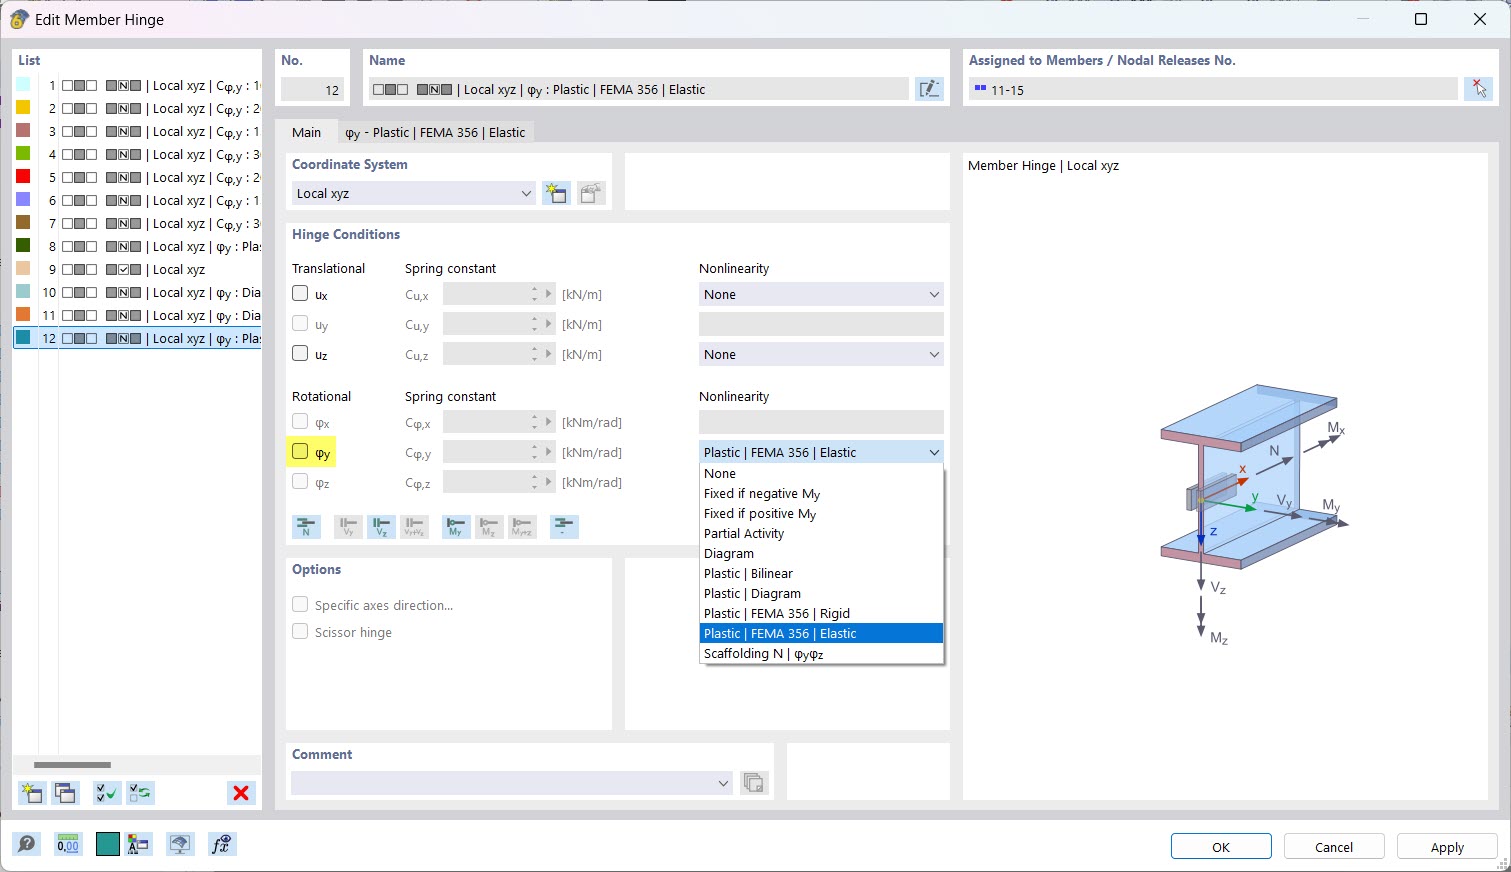The height and width of the screenshot is (872, 1511).
Task: Click the Mz moment preset icon
Action: pos(489,526)
